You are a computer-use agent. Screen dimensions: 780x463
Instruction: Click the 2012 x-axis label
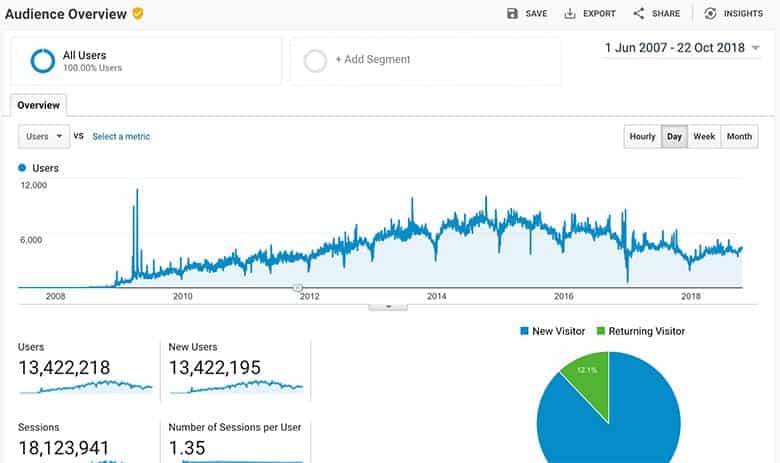309,296
